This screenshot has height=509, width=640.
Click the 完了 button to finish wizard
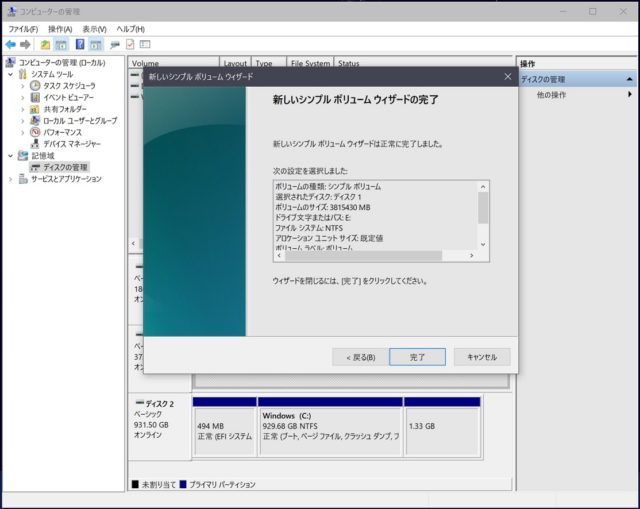(x=417, y=357)
